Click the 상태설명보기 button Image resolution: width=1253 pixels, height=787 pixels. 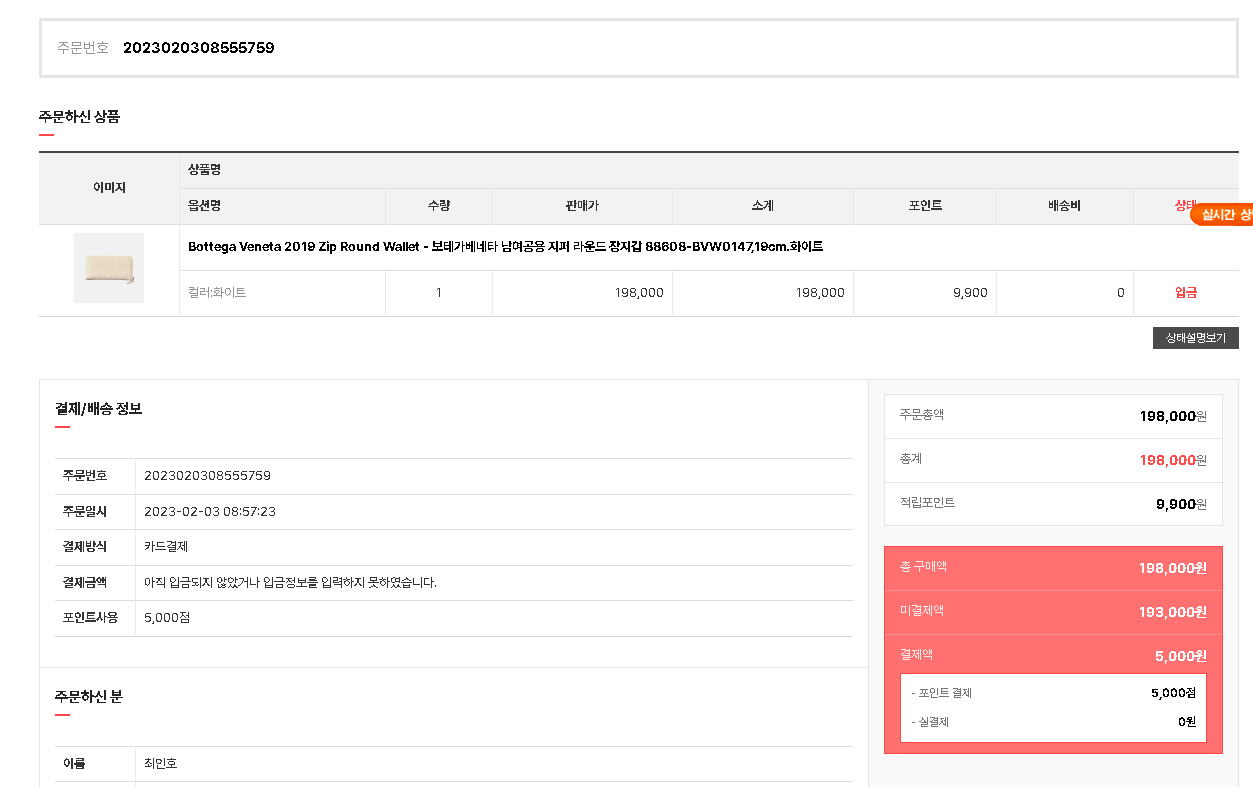click(x=1195, y=338)
